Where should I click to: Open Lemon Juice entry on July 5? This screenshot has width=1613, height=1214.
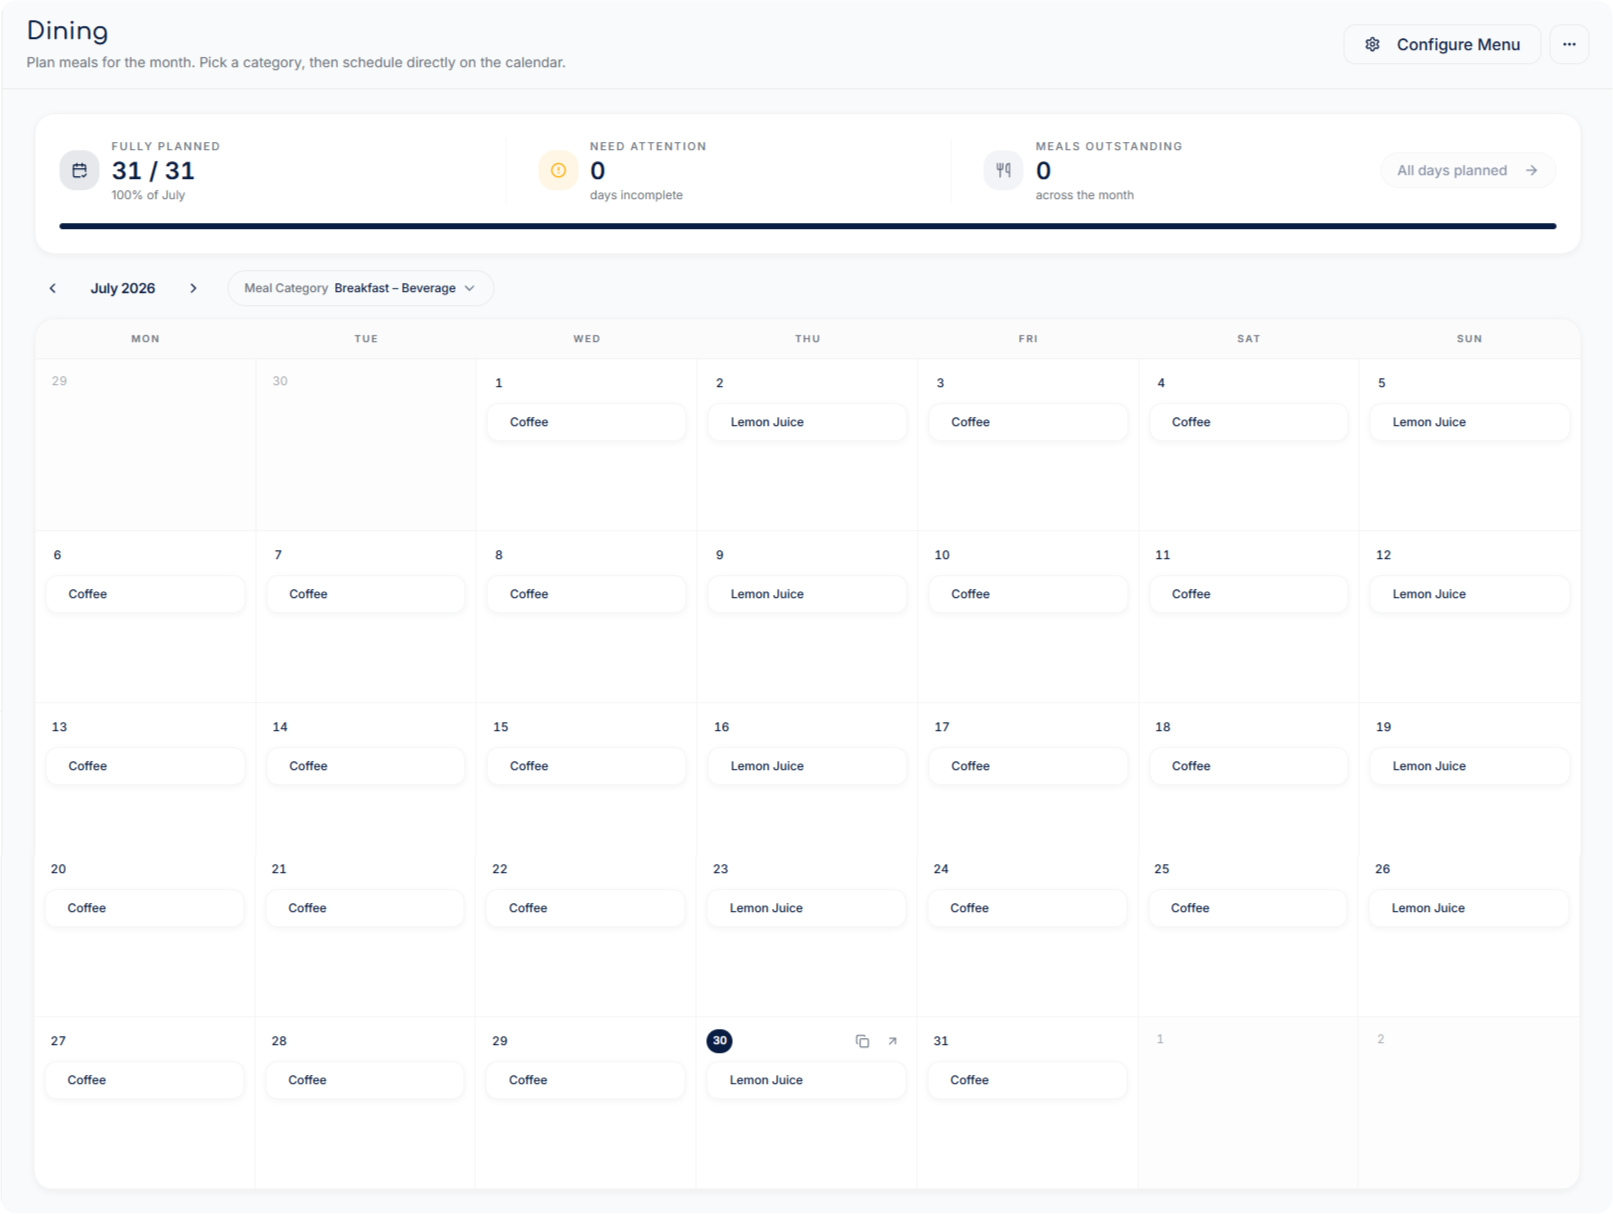(x=1469, y=422)
